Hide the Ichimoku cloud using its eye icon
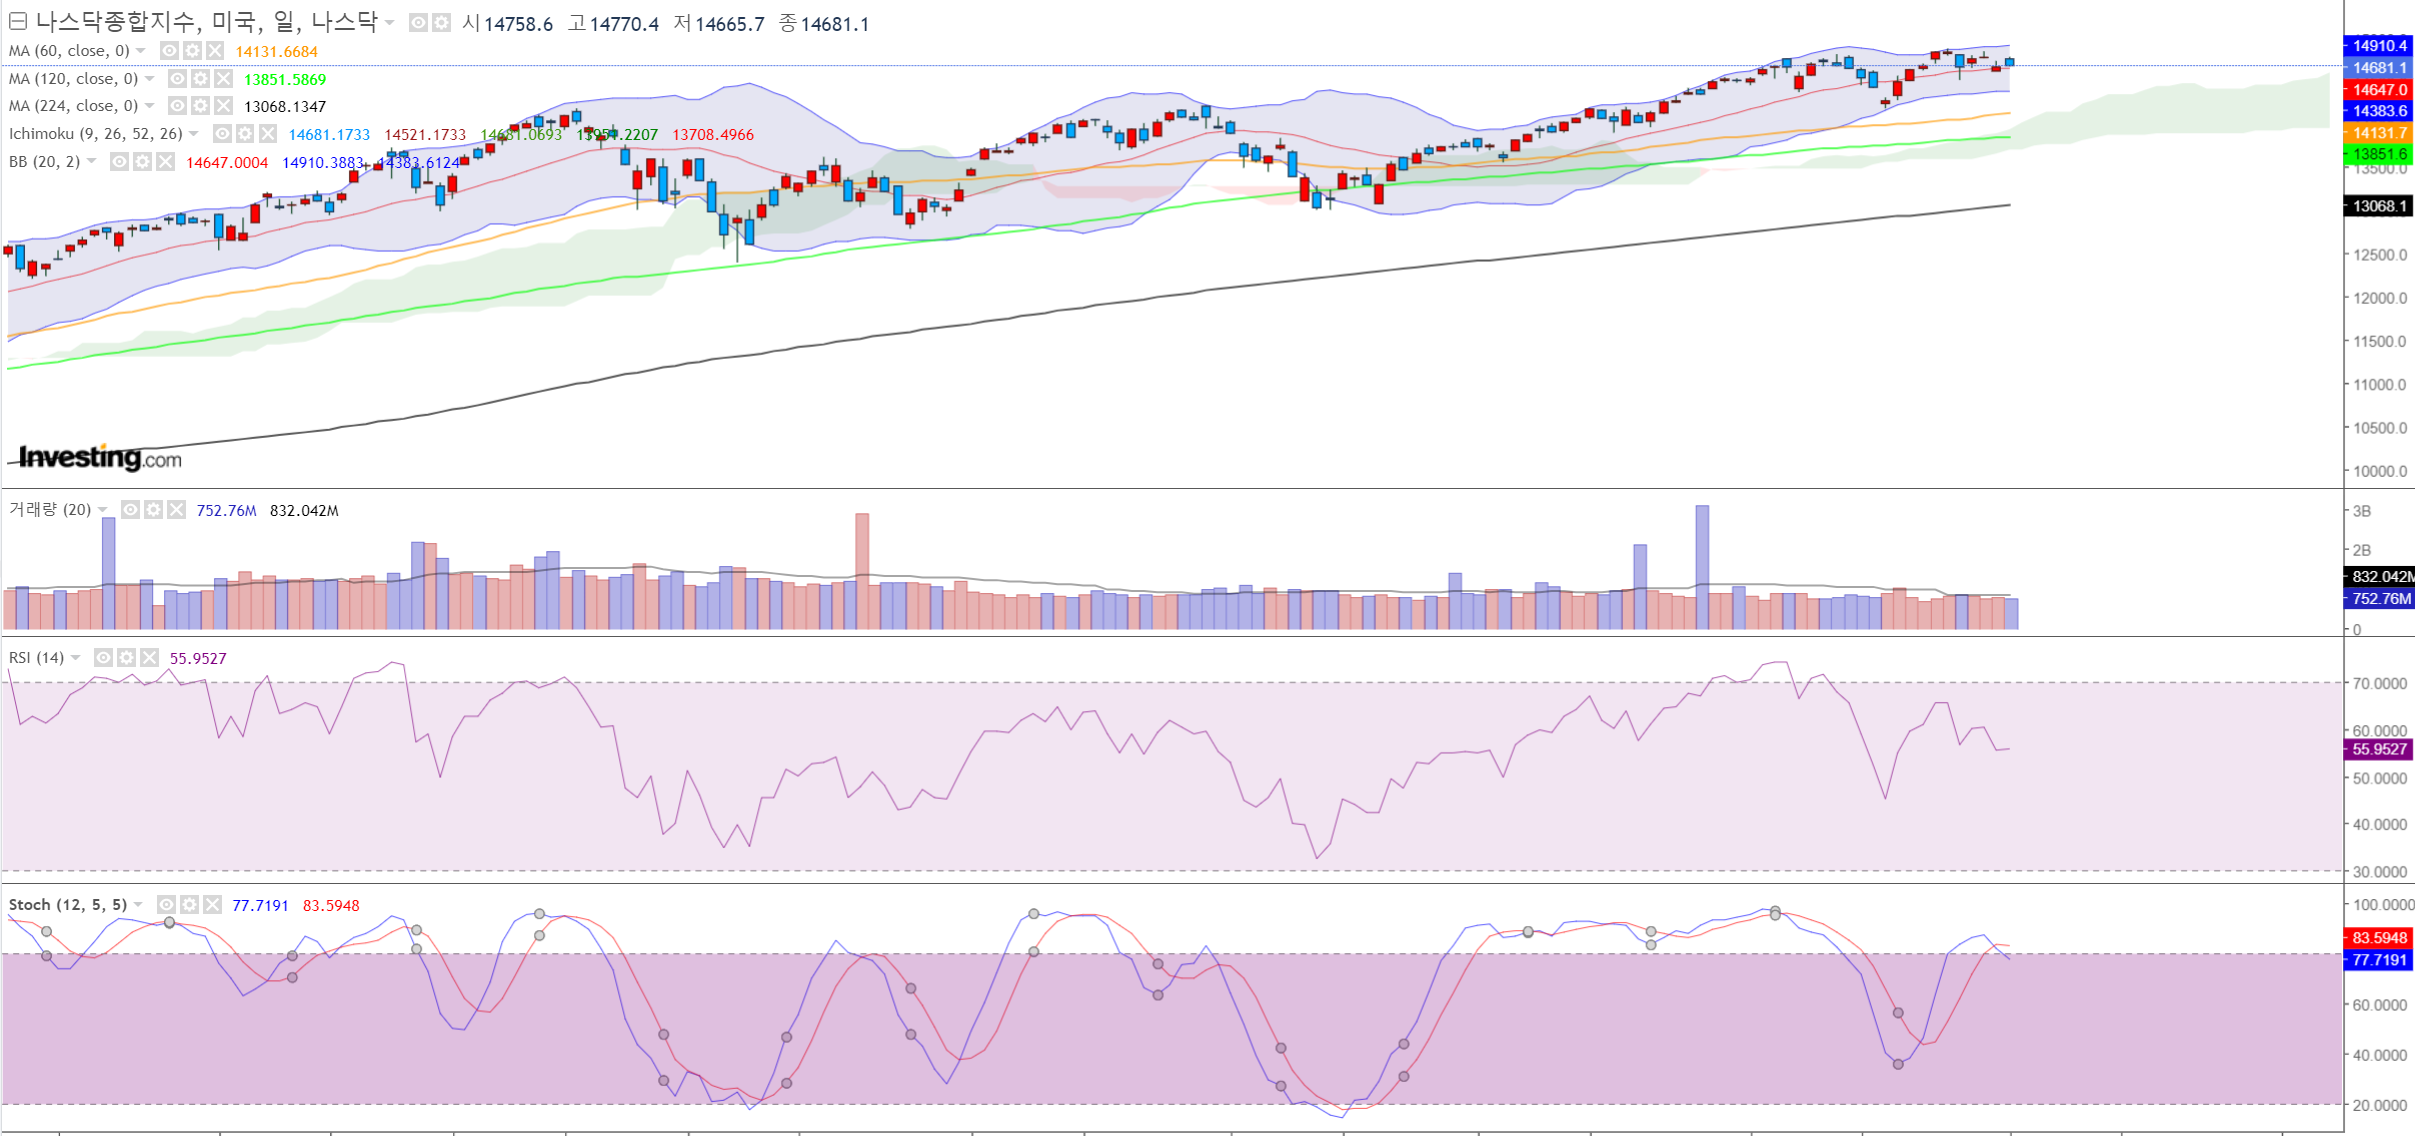2415x1136 pixels. coord(222,133)
